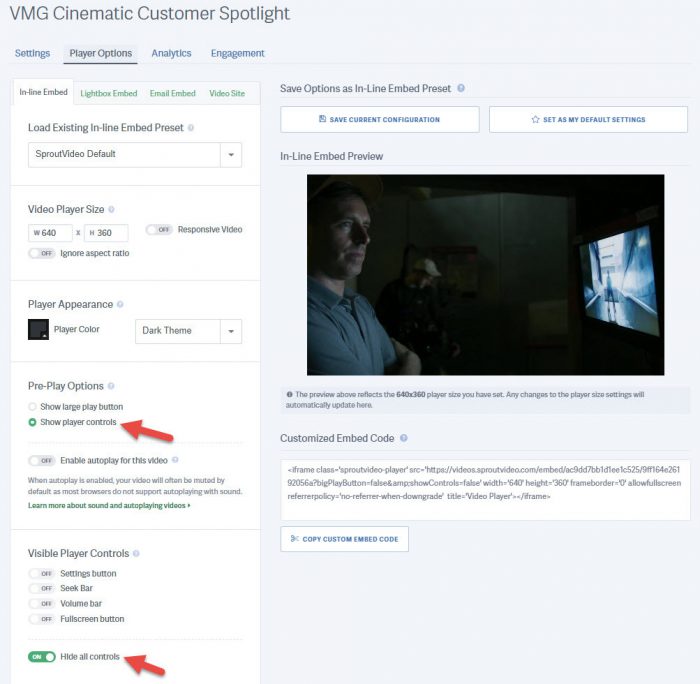Select Show large play button option

click(x=31, y=407)
